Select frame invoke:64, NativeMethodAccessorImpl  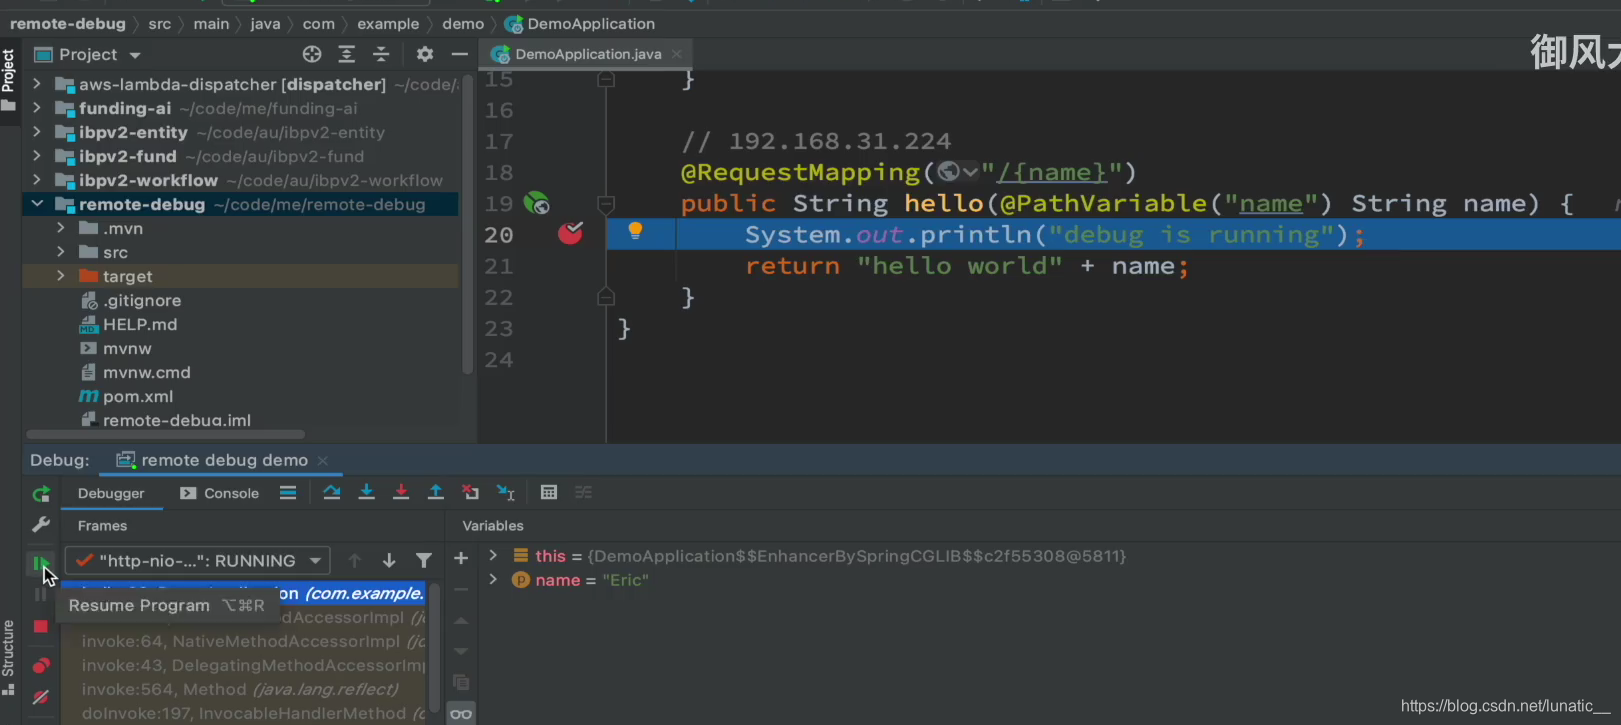[x=253, y=641]
